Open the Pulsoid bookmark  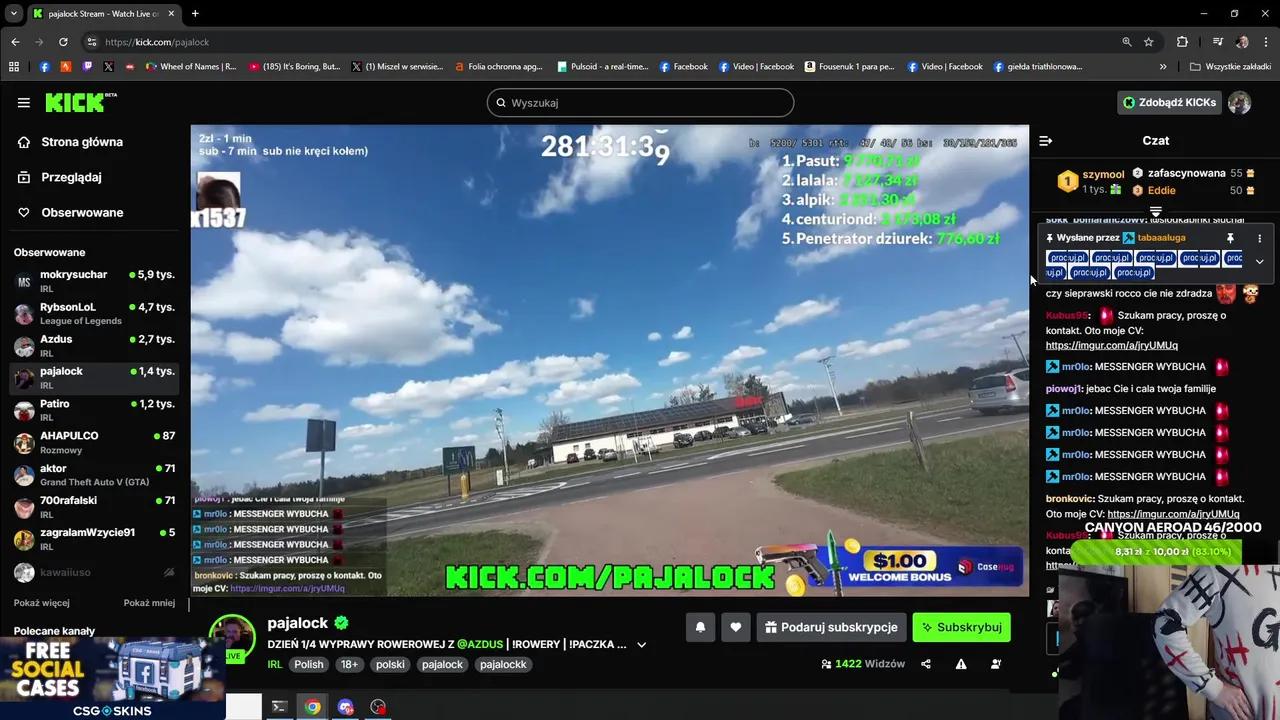tap(603, 67)
